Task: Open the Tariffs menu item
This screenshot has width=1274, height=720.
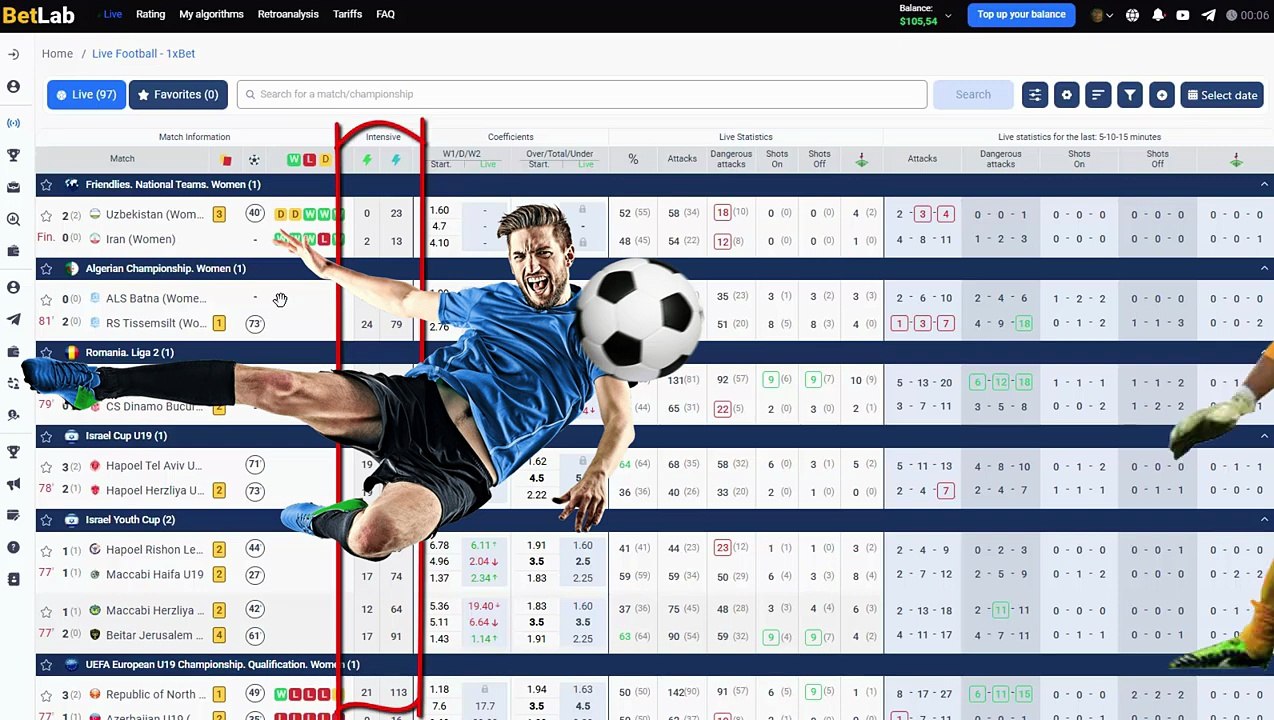Action: (347, 14)
